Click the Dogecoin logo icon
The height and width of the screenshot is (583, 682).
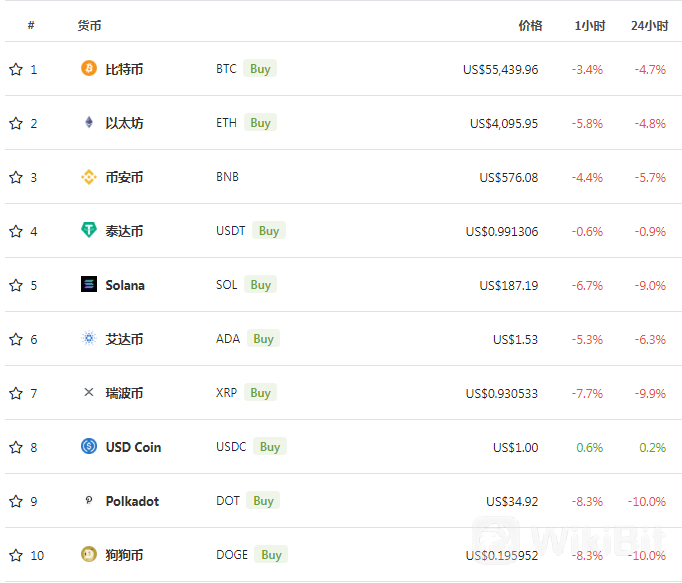(89, 554)
